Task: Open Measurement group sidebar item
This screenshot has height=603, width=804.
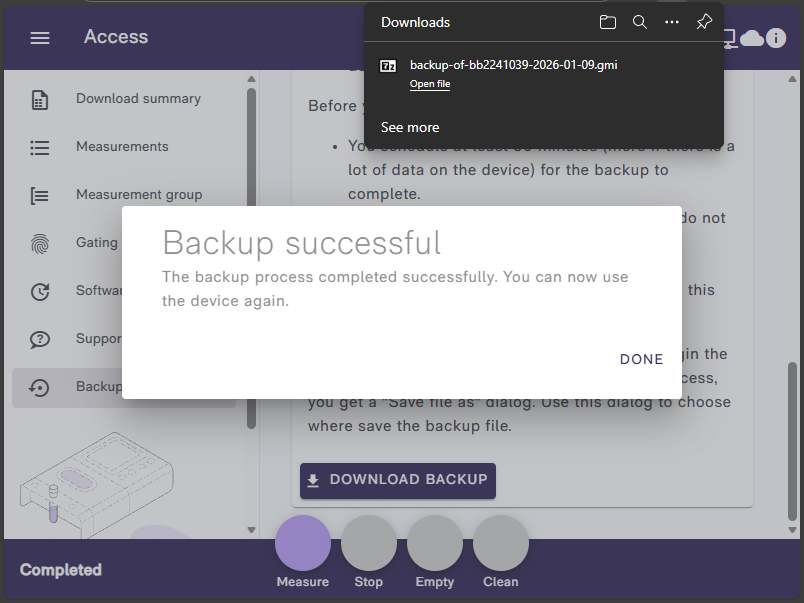Action: click(x=139, y=195)
